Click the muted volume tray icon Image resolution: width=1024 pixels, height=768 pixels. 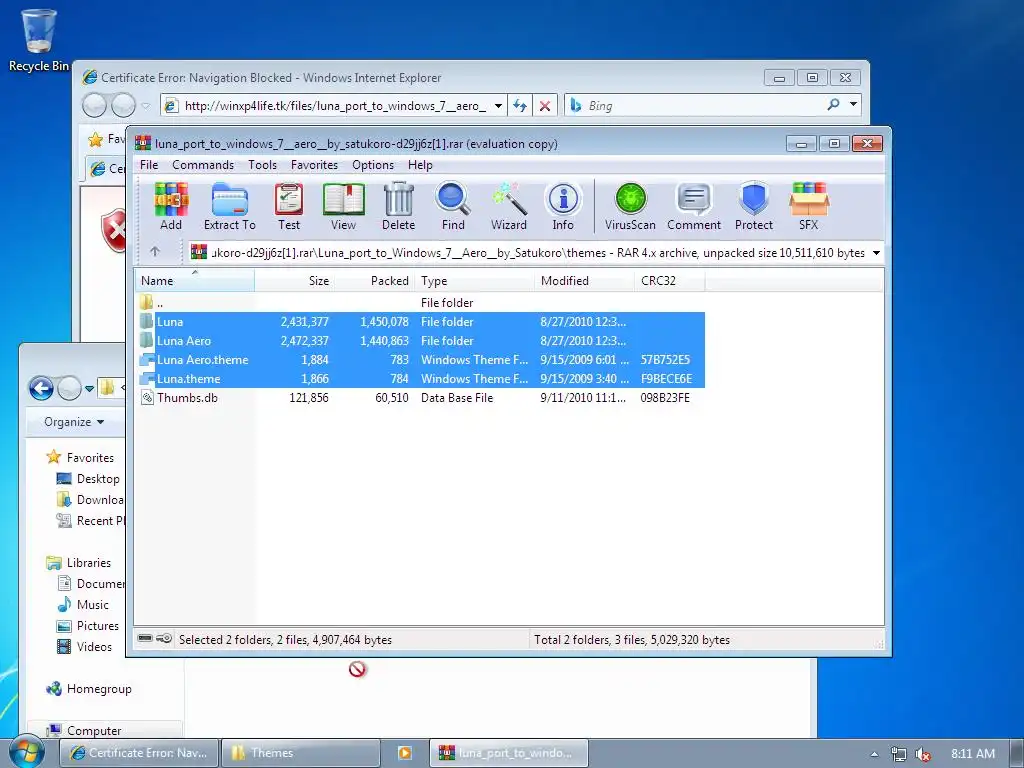(922, 754)
